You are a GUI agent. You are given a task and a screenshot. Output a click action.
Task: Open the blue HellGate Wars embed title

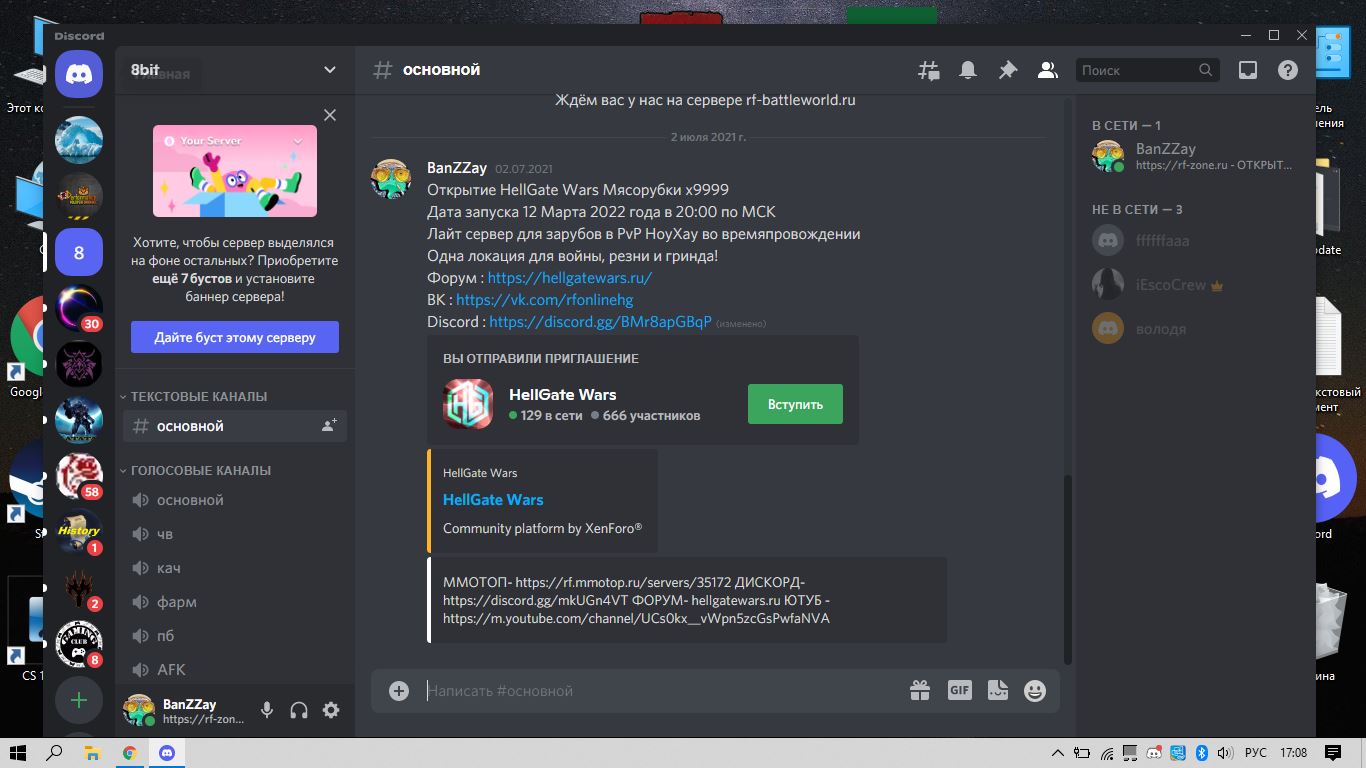coord(493,500)
